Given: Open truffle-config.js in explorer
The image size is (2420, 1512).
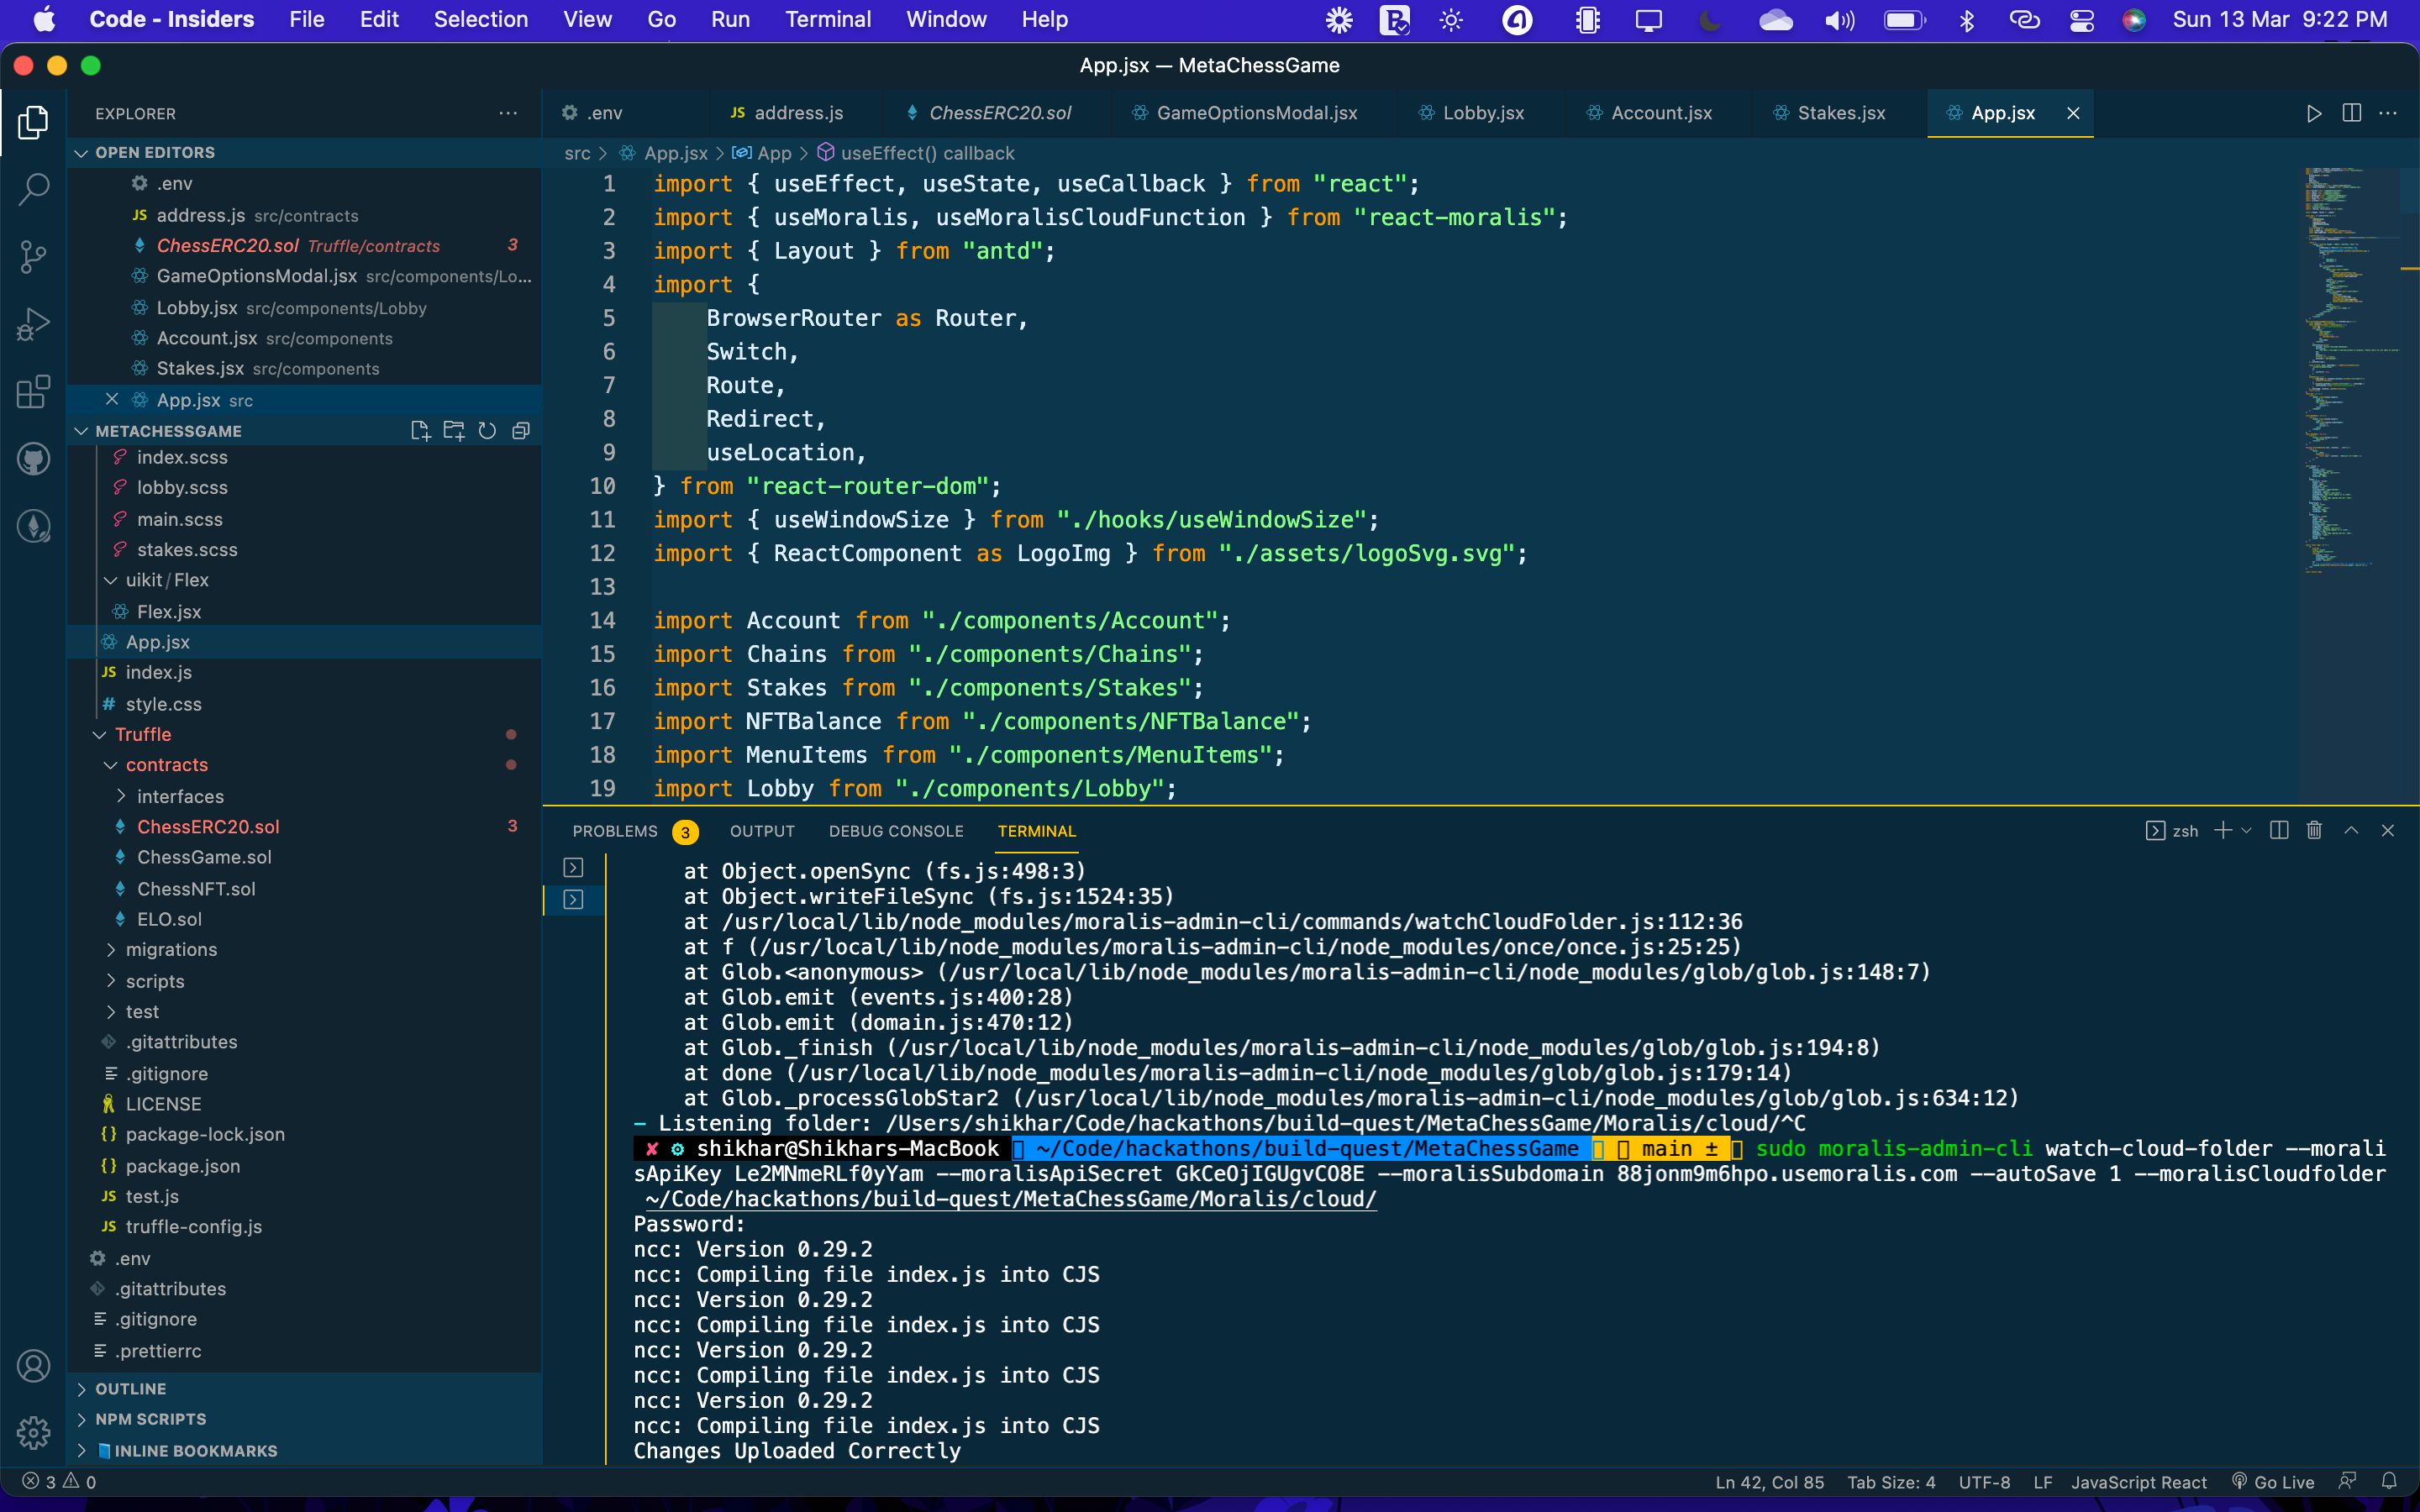Looking at the screenshot, I should 193,1226.
